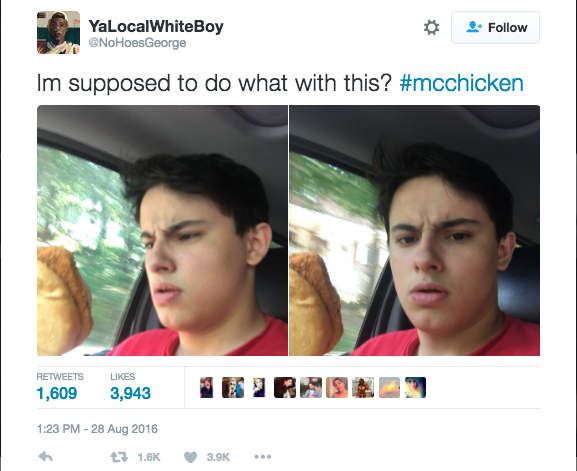577x471 pixels.
Task: Open the right photo in the tweet
Action: point(414,230)
